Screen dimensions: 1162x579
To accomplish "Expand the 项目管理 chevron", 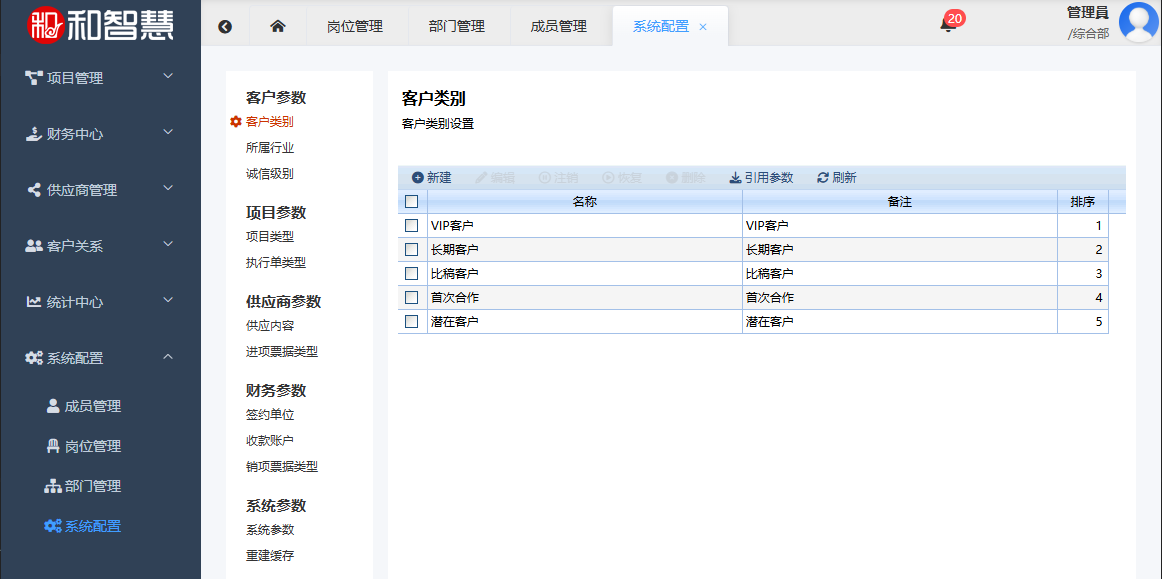I will [168, 76].
